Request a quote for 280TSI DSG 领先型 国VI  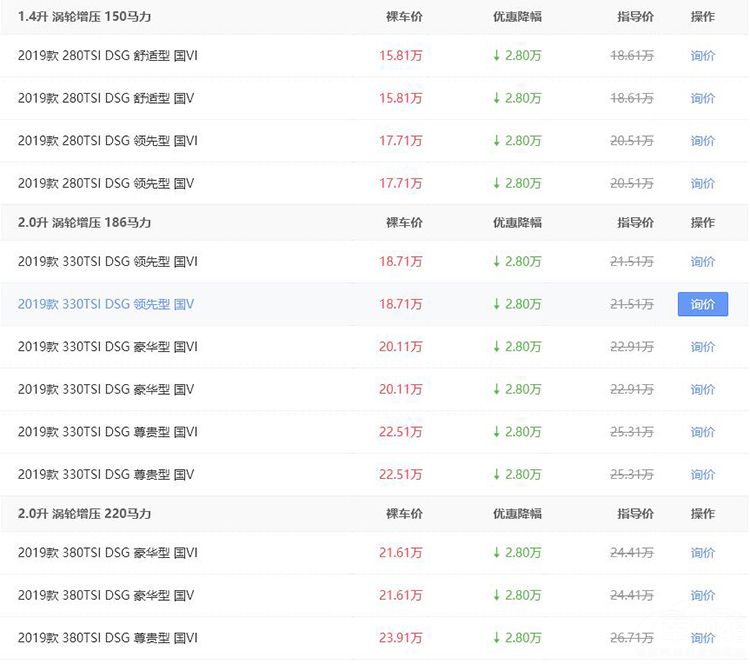point(702,141)
